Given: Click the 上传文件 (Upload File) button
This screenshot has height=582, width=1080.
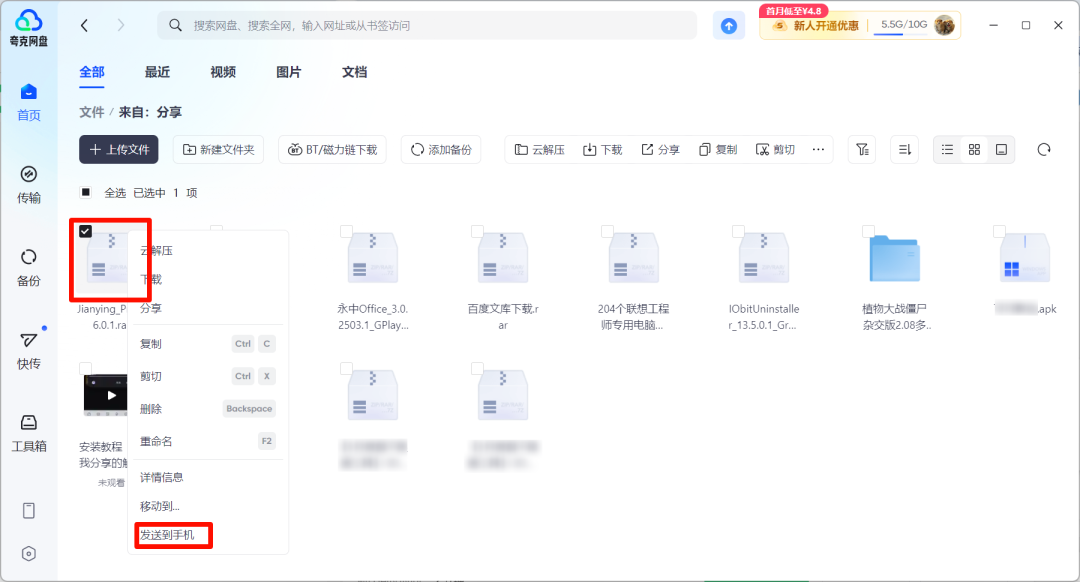Looking at the screenshot, I should [118, 149].
